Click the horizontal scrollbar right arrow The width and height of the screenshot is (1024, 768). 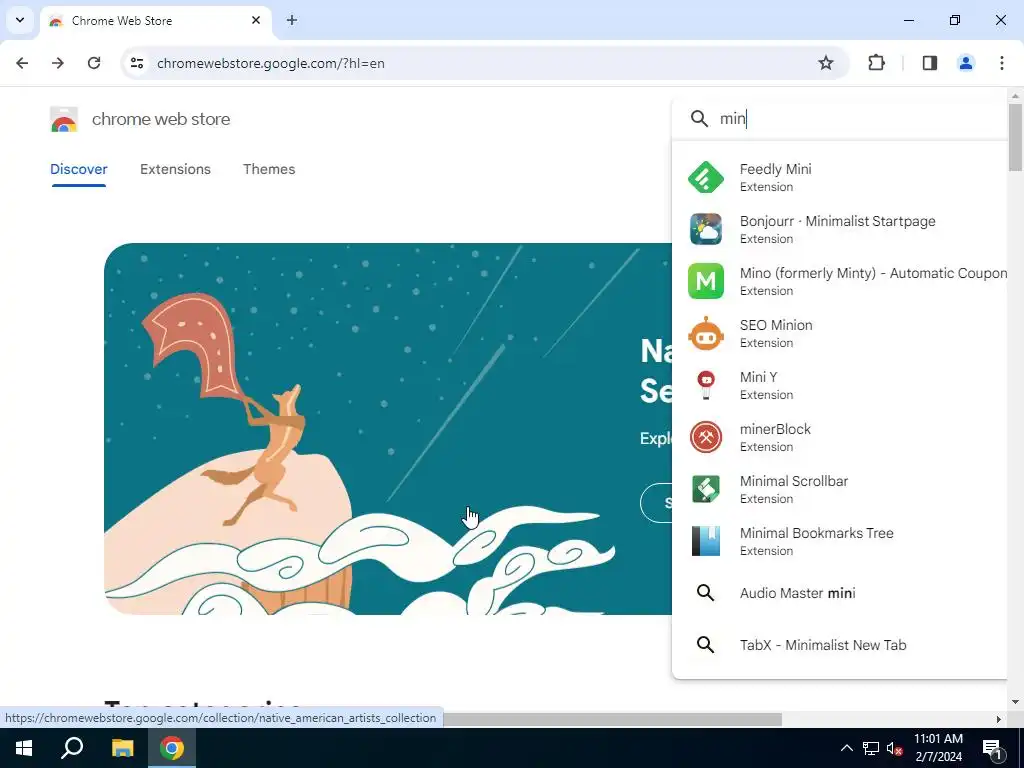coord(998,719)
